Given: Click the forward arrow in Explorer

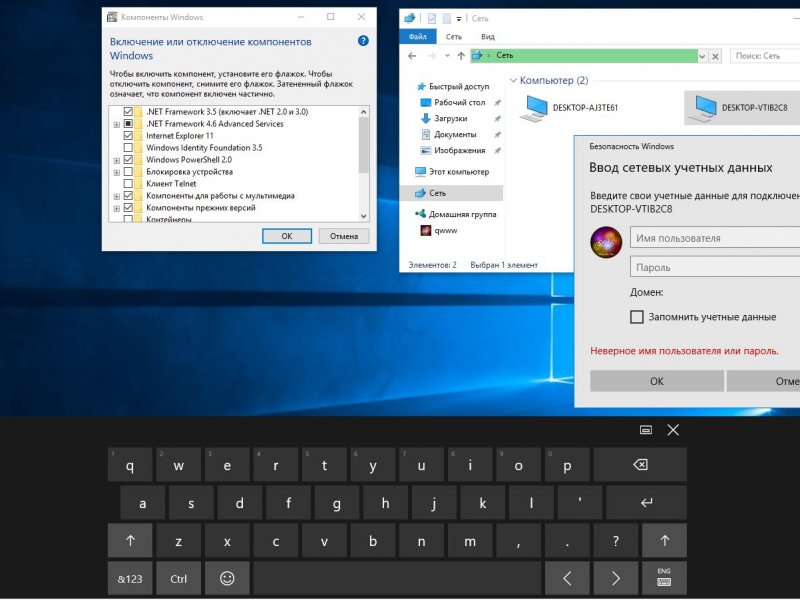Looking at the screenshot, I should pos(432,56).
